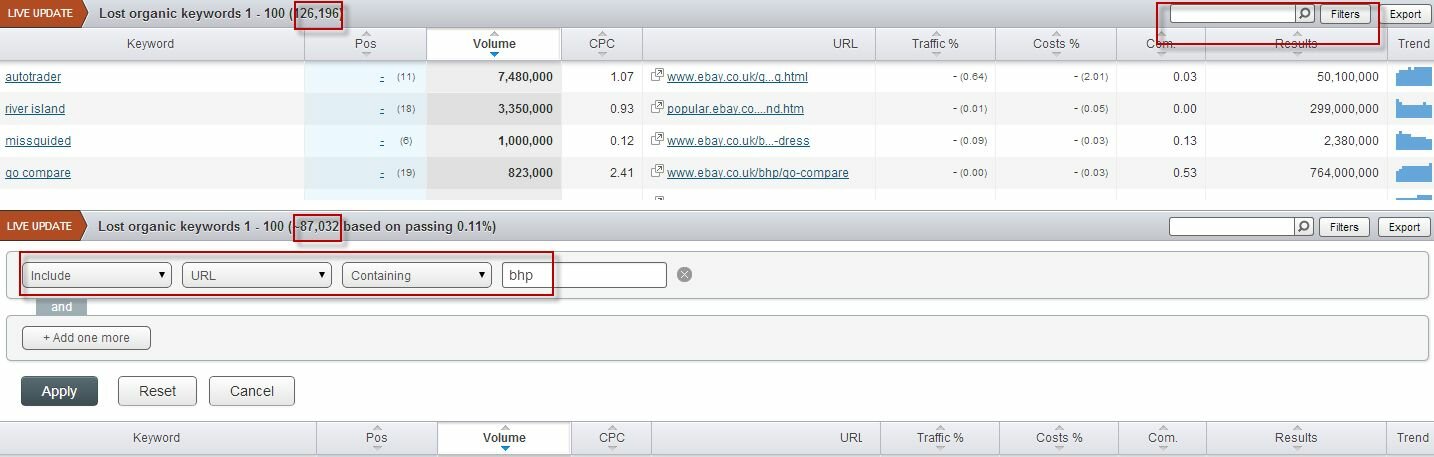Open external link icon for missguided URL
The height and width of the screenshot is (457, 1434).
coord(657,140)
